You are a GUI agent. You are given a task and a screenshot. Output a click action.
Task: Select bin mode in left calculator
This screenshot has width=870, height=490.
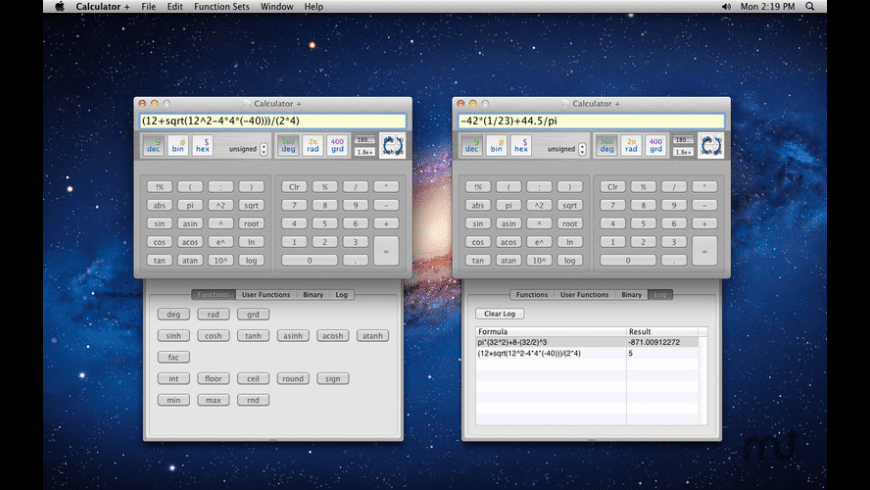(178, 145)
